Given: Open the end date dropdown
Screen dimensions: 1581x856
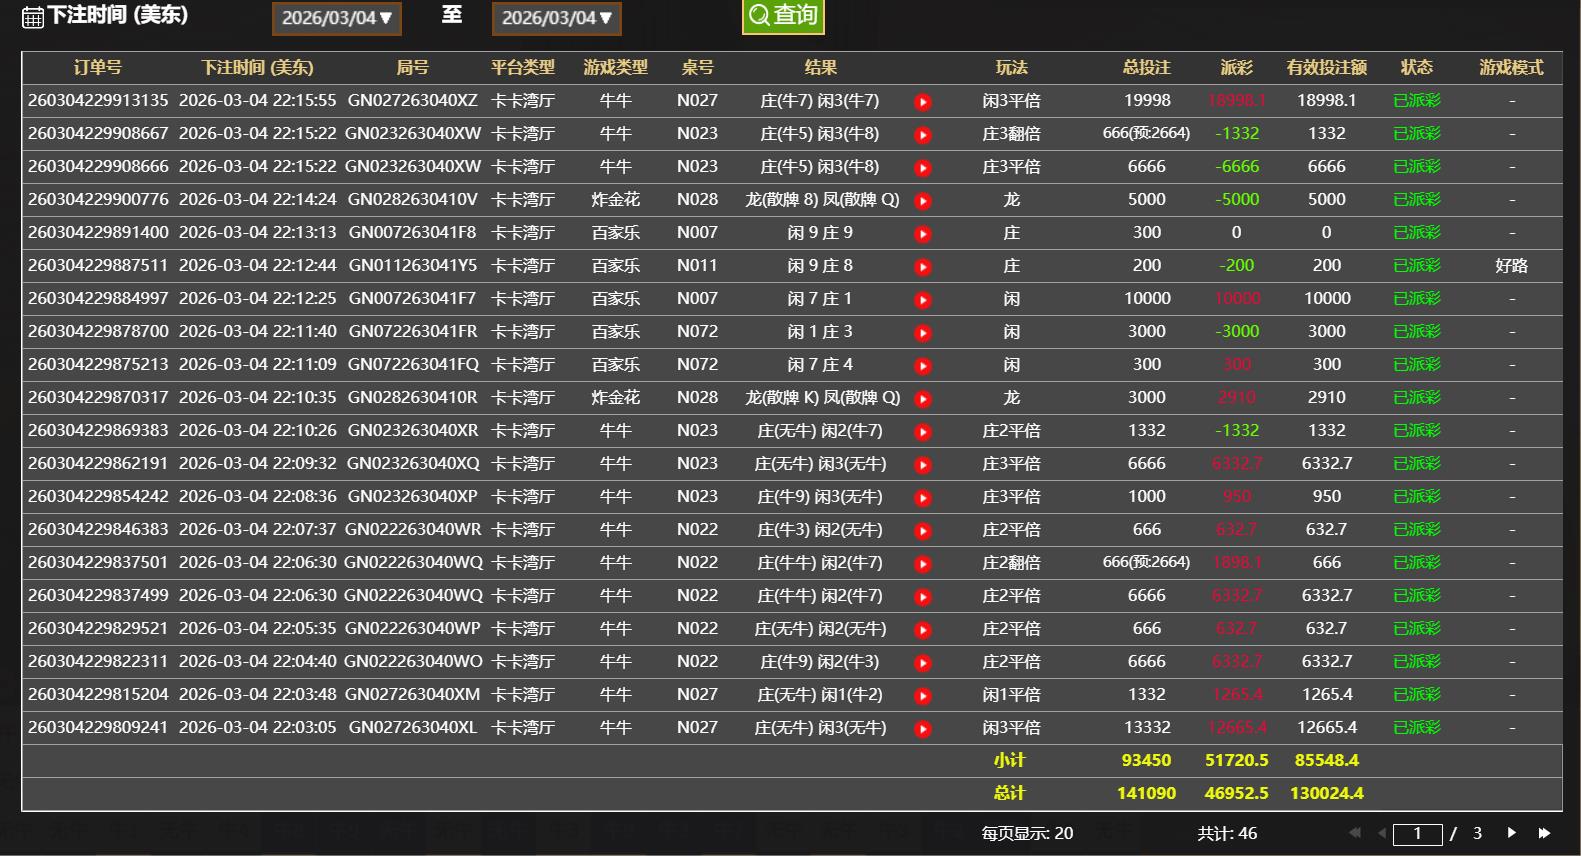Looking at the screenshot, I should 556,18.
